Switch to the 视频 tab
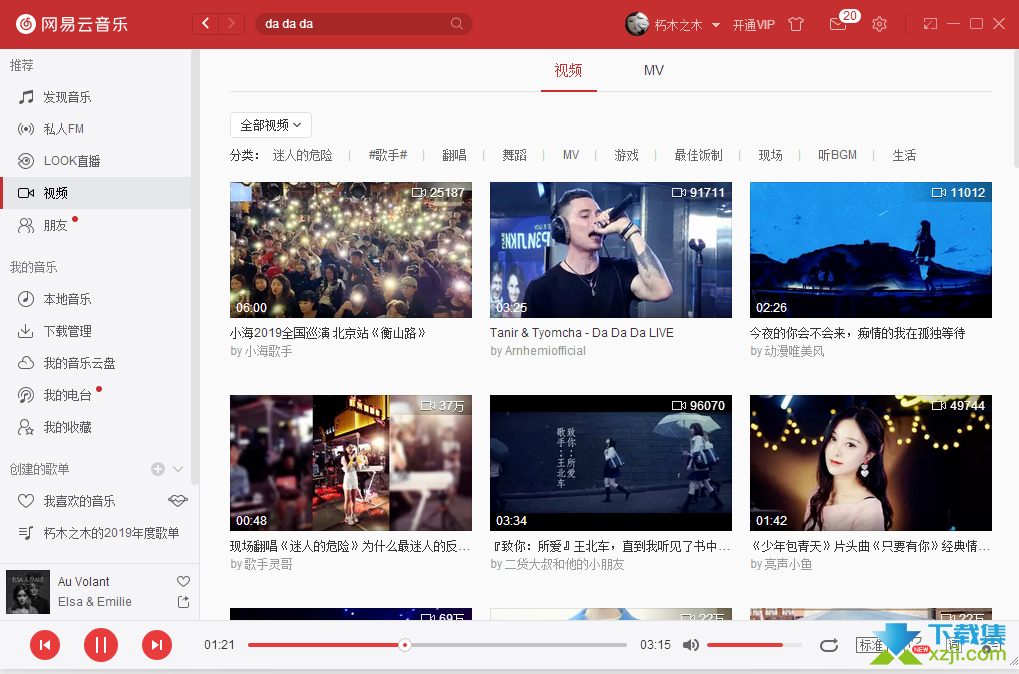Screen dimensions: 1019x674 click(568, 70)
